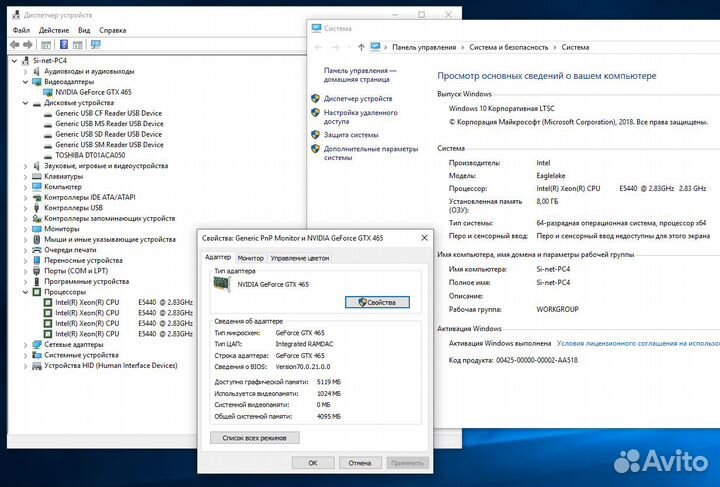
Task: Expand Звуковые, игровые и видеоустройства
Action: coord(26,166)
